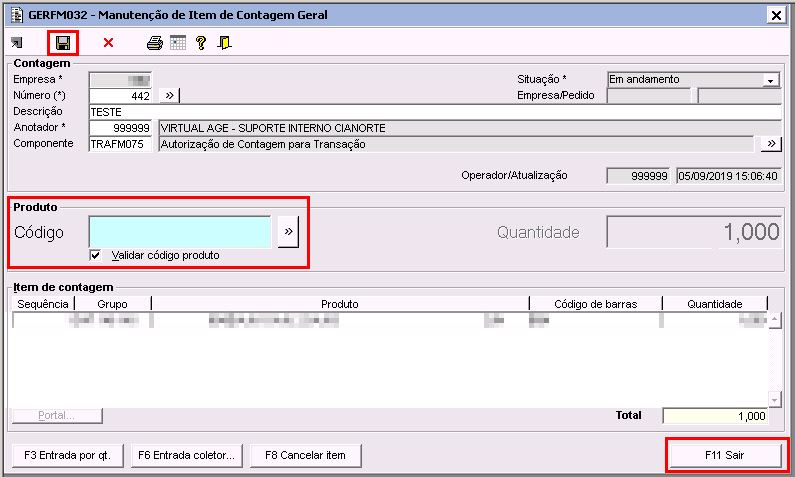
Task: Click the Anotador field with 999999
Action: 121,128
